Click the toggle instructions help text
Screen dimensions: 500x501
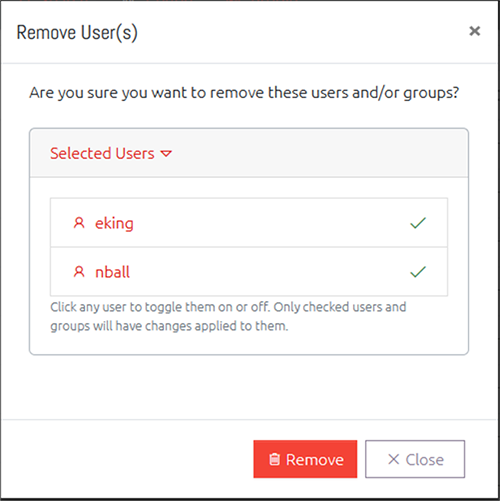[x=228, y=316]
